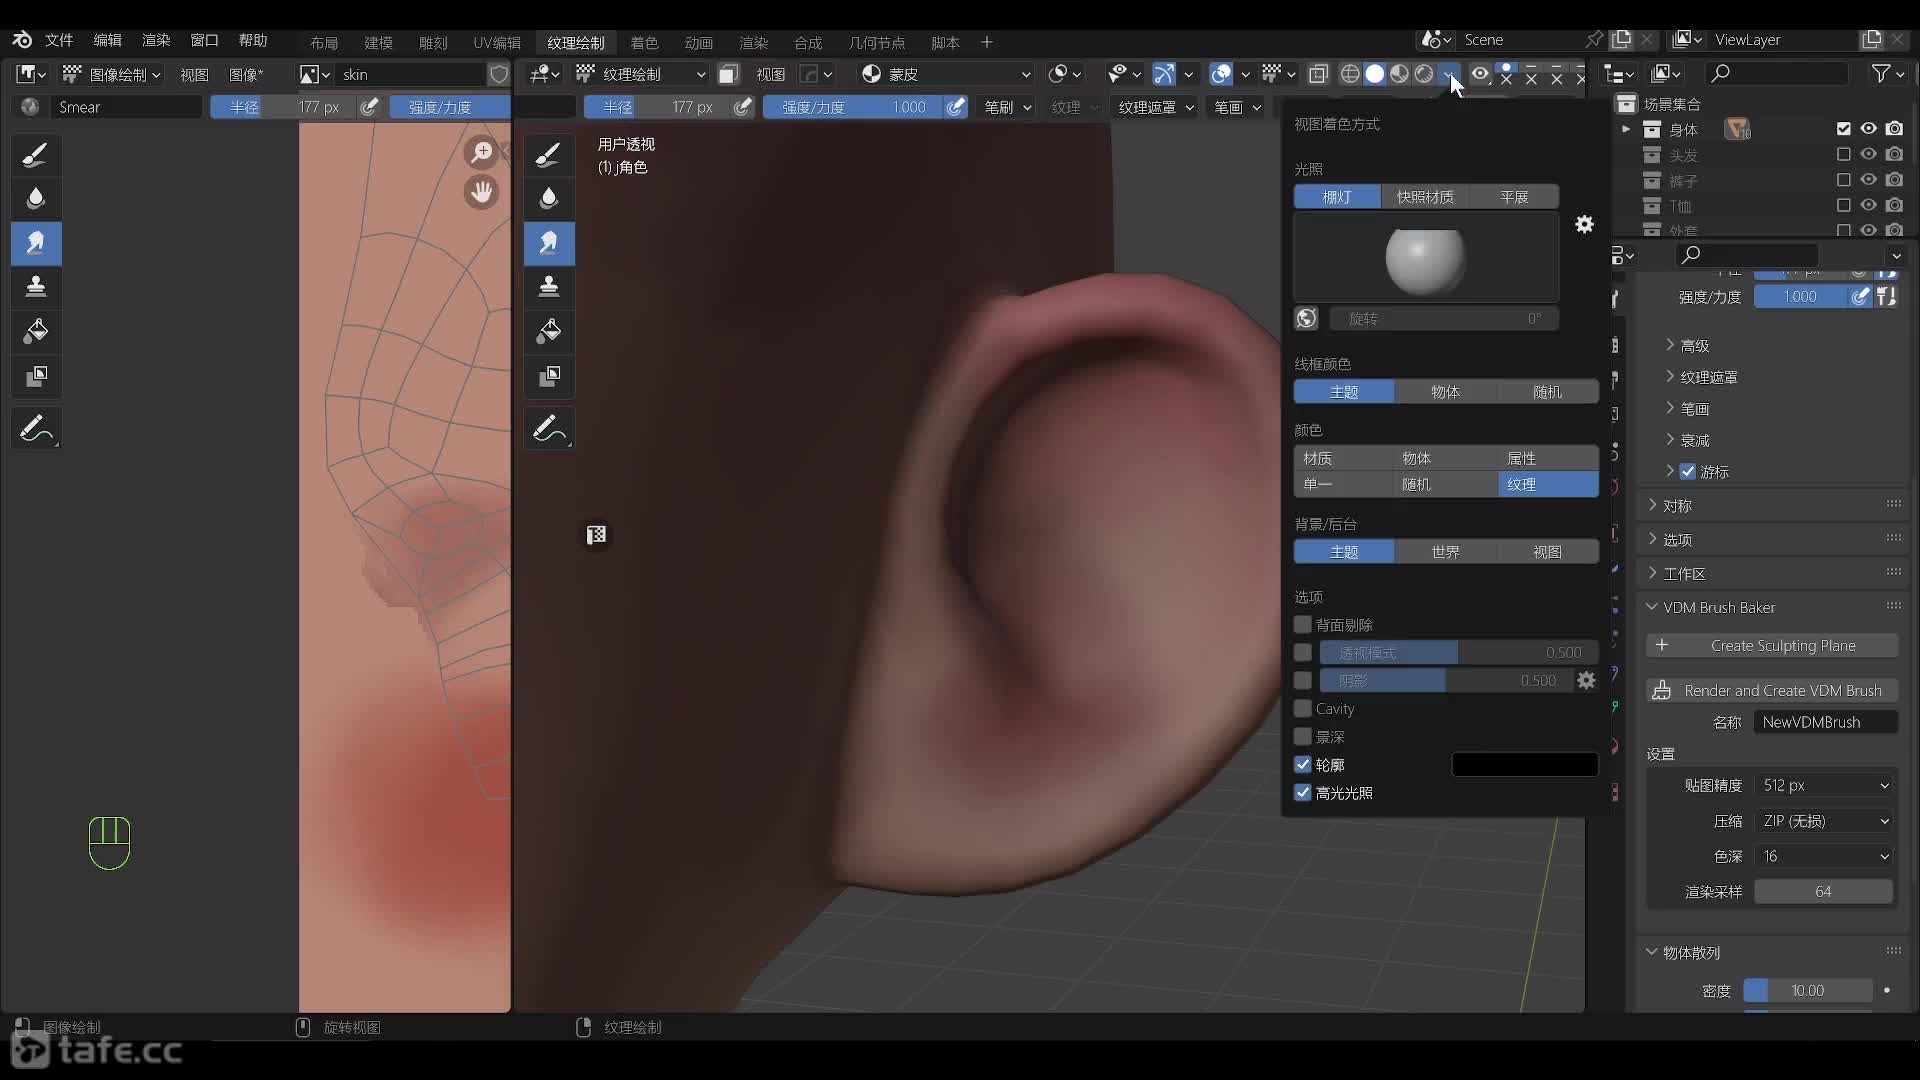Click the pan hand gizmo in image editor
Screen dimensions: 1920x1080
click(x=482, y=192)
